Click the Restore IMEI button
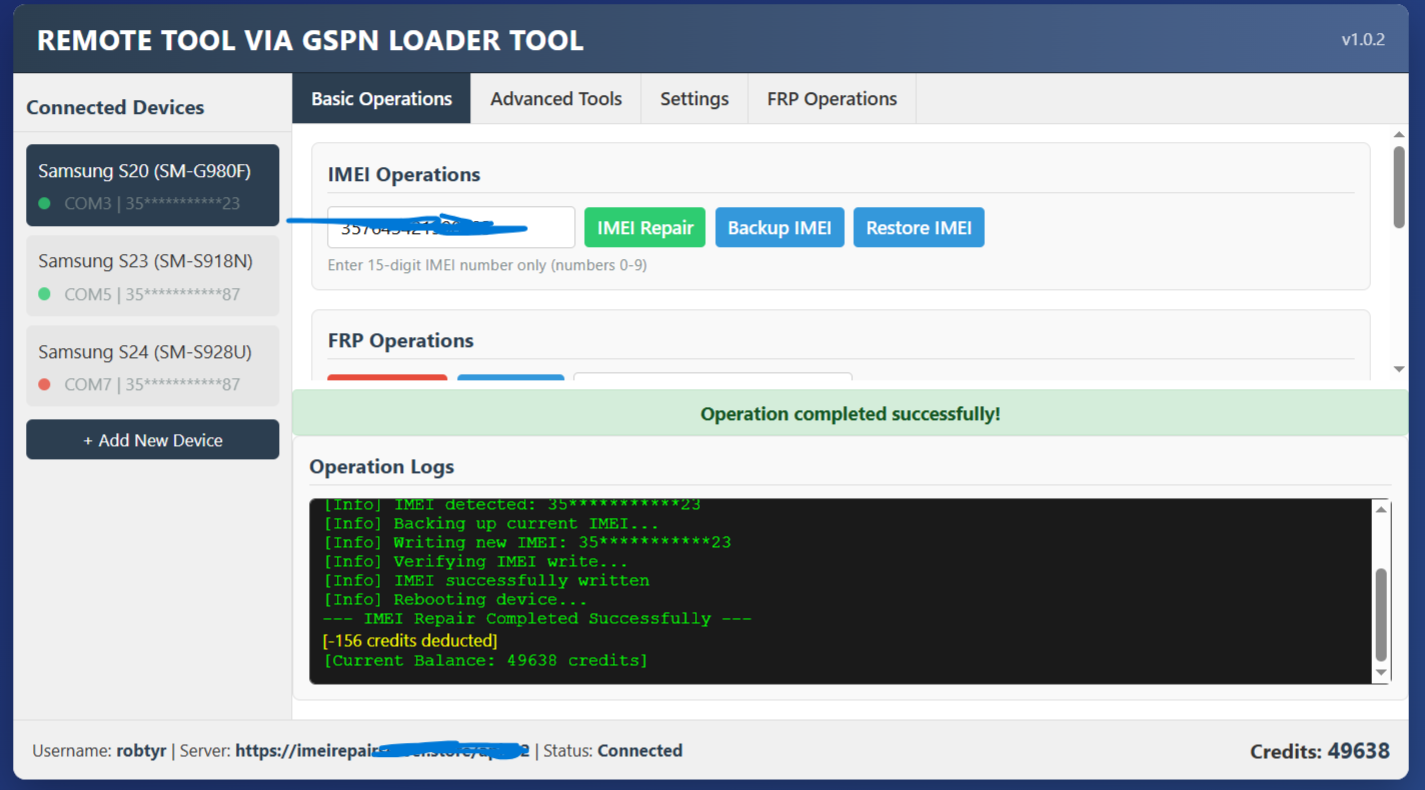 tap(918, 228)
